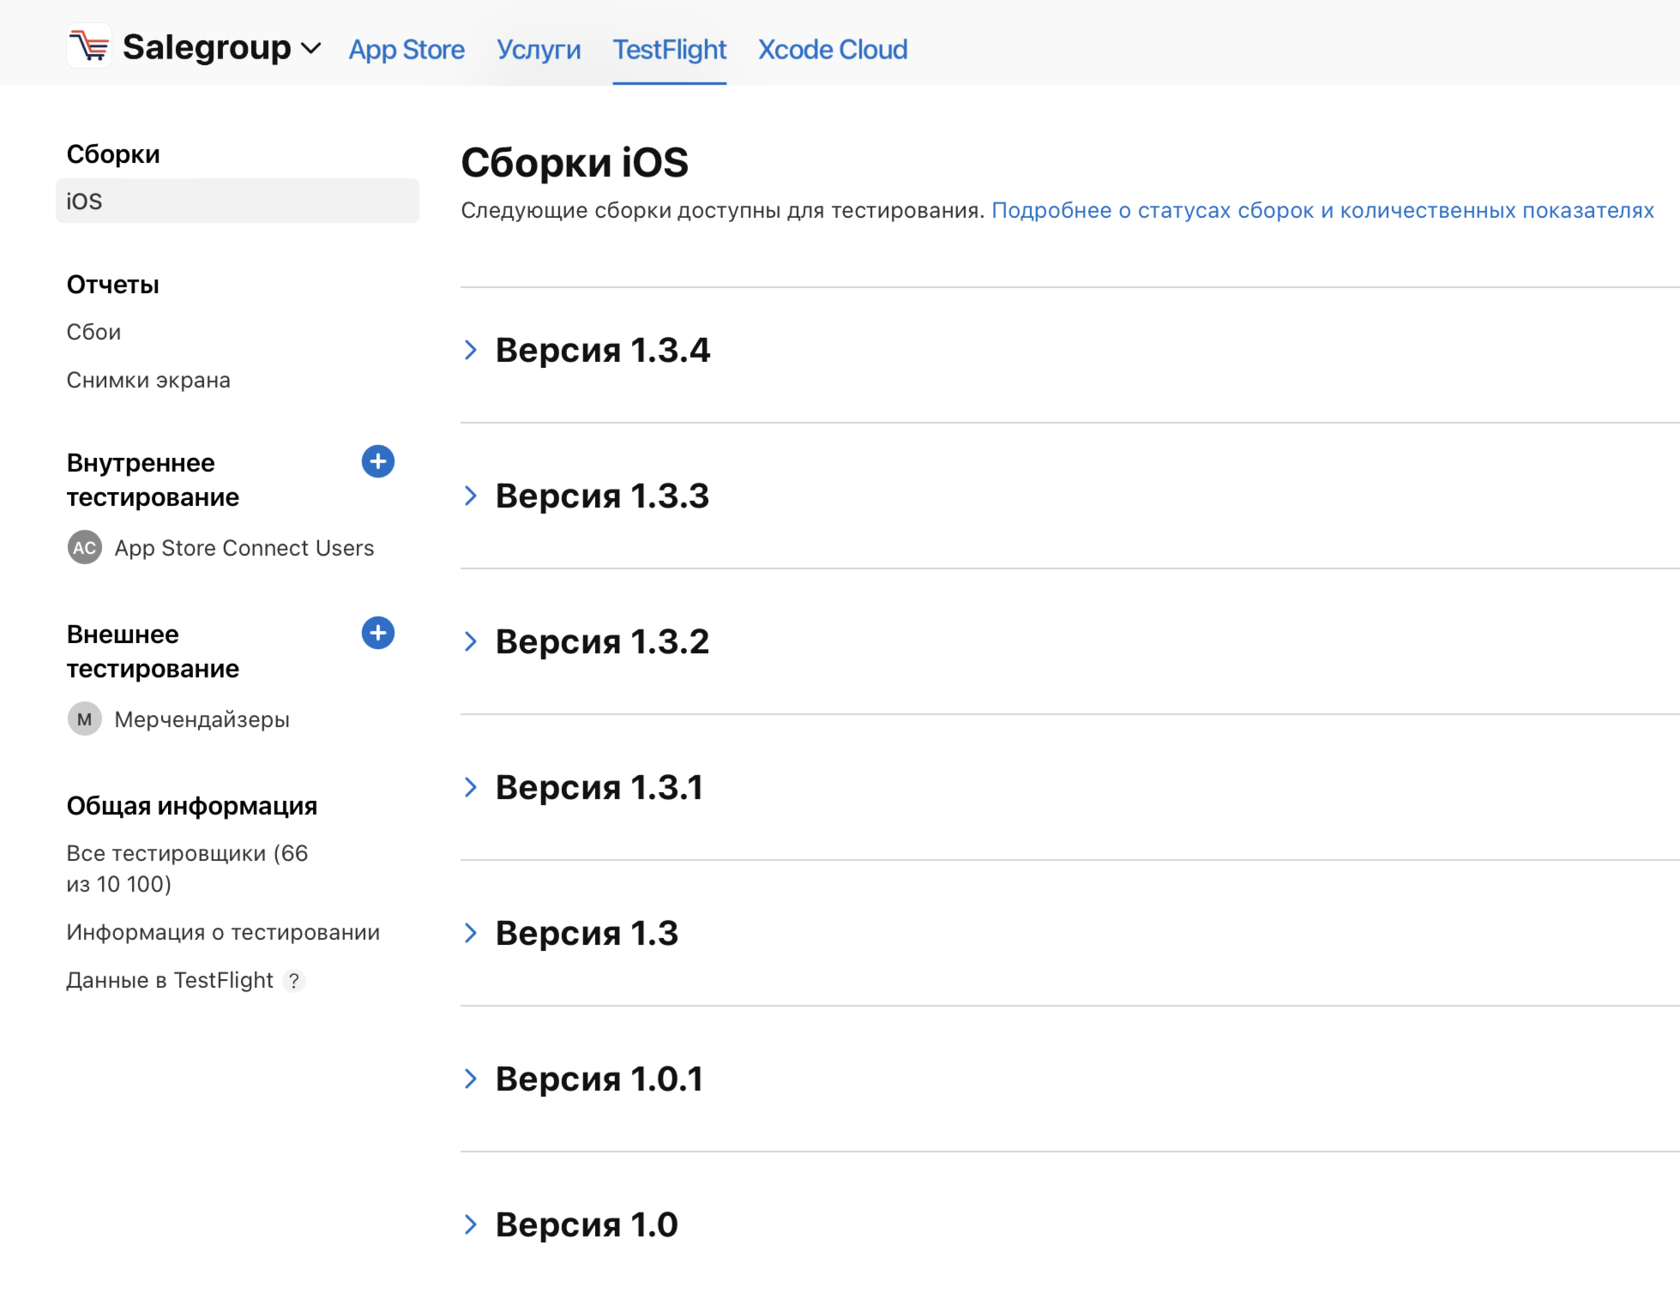The width and height of the screenshot is (1680, 1293).
Task: Click the Версия 1.3.3 heading
Action: 602,496
